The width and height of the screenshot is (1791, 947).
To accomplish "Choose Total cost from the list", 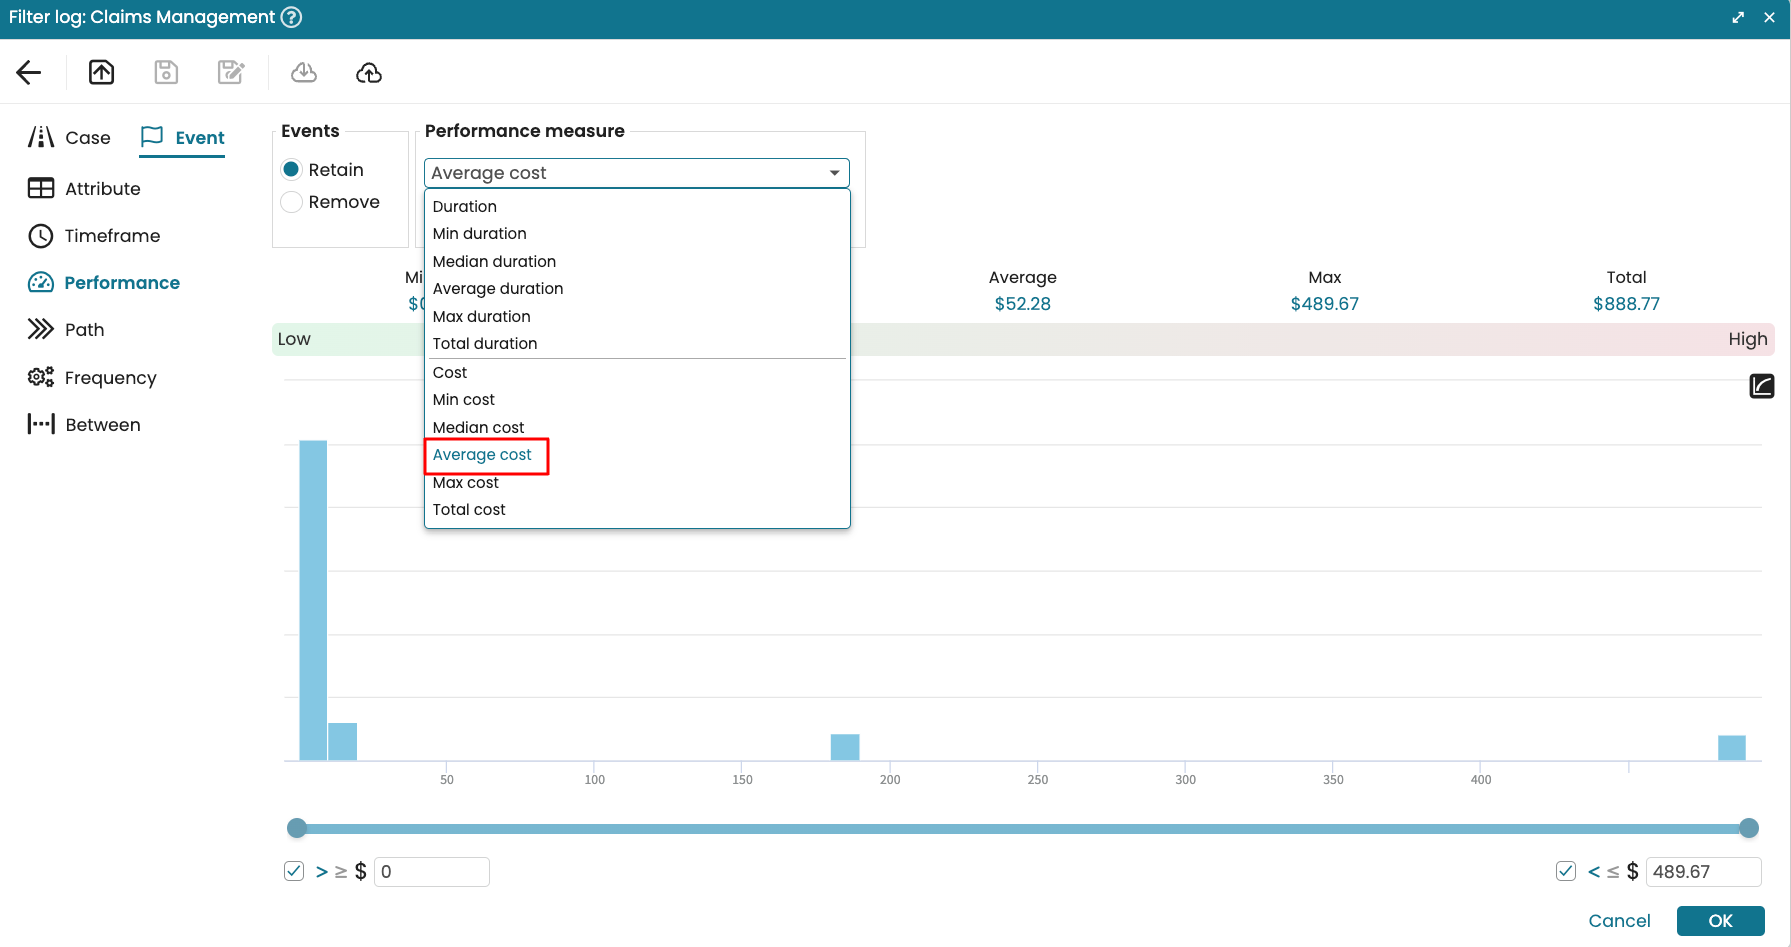I will point(469,510).
